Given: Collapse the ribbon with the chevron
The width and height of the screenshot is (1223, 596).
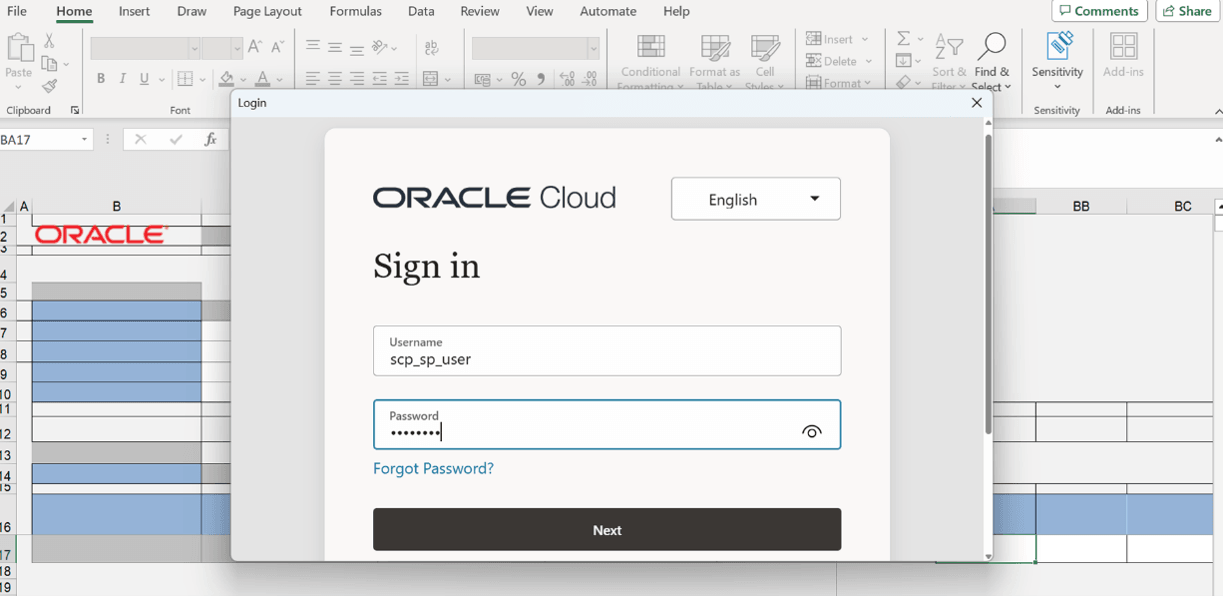Looking at the screenshot, I should tap(1217, 111).
